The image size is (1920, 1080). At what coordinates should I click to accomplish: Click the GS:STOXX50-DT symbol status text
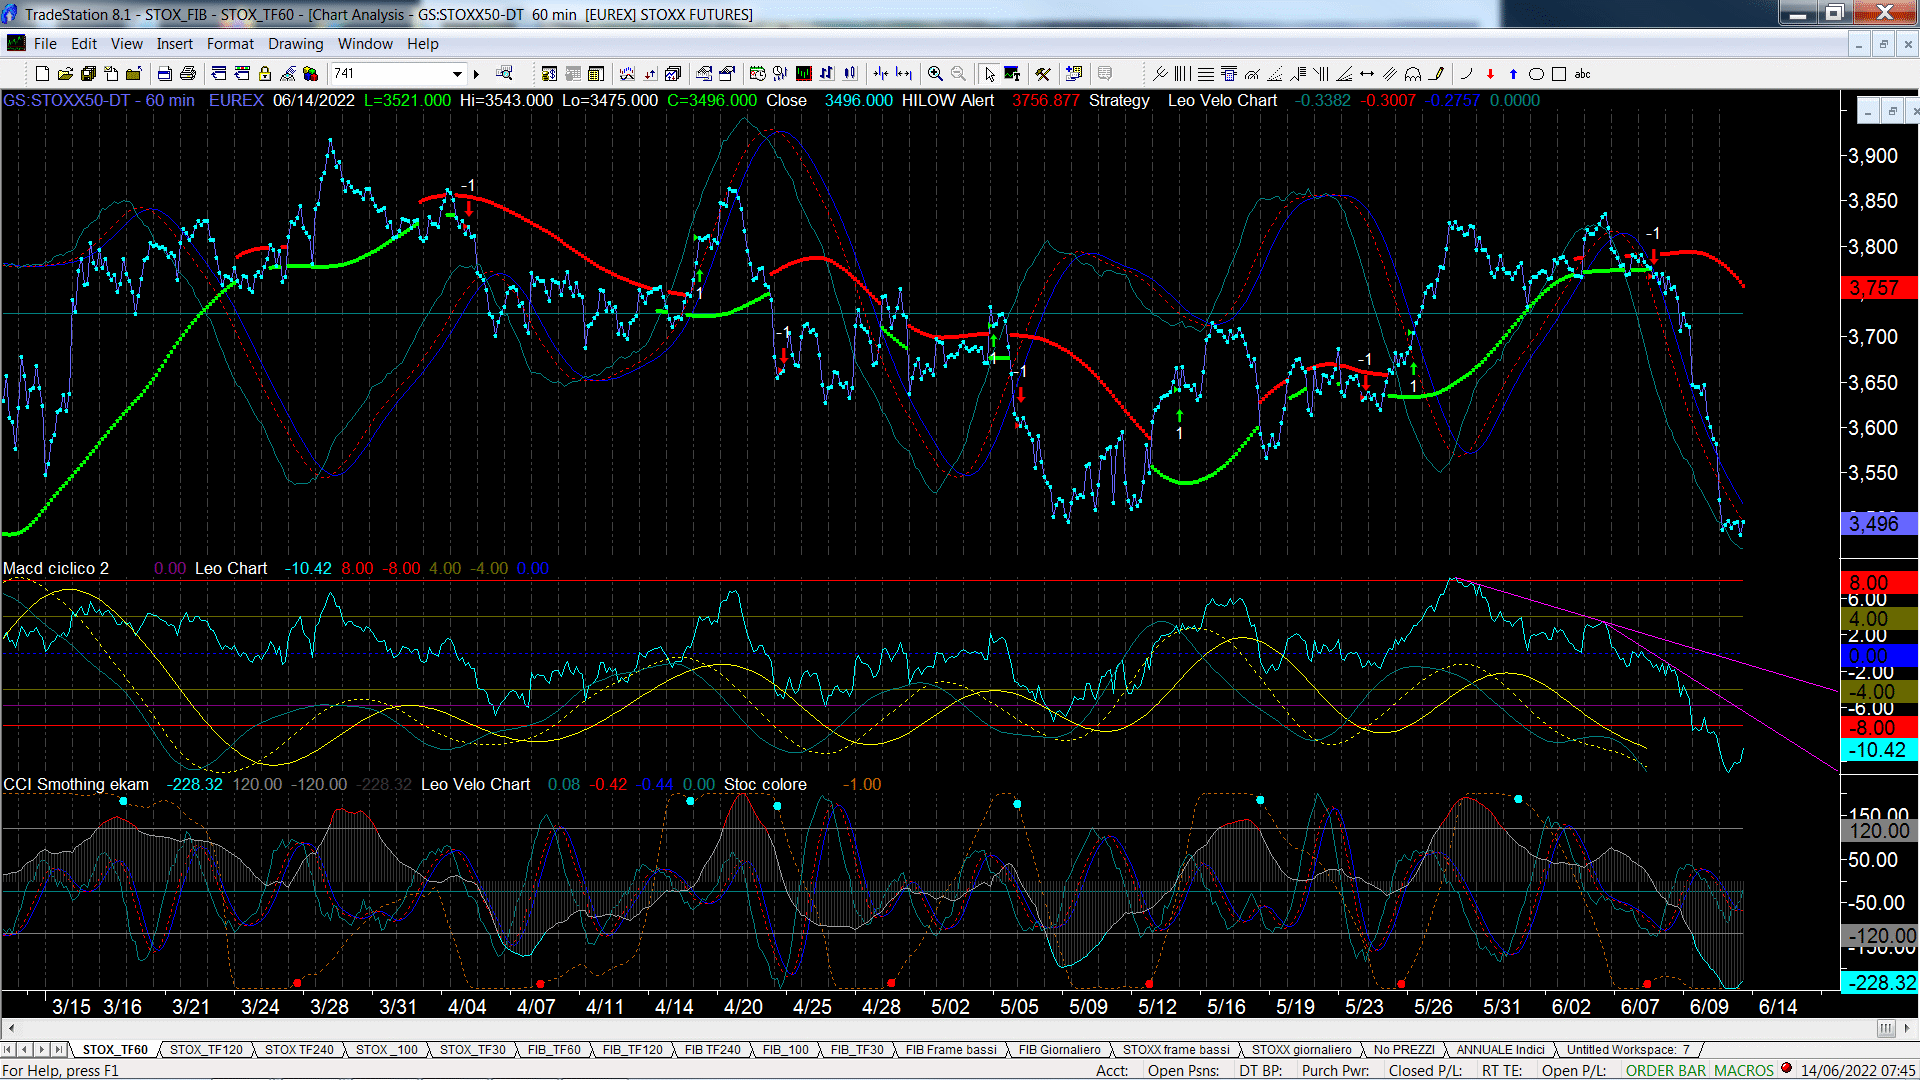click(x=66, y=100)
